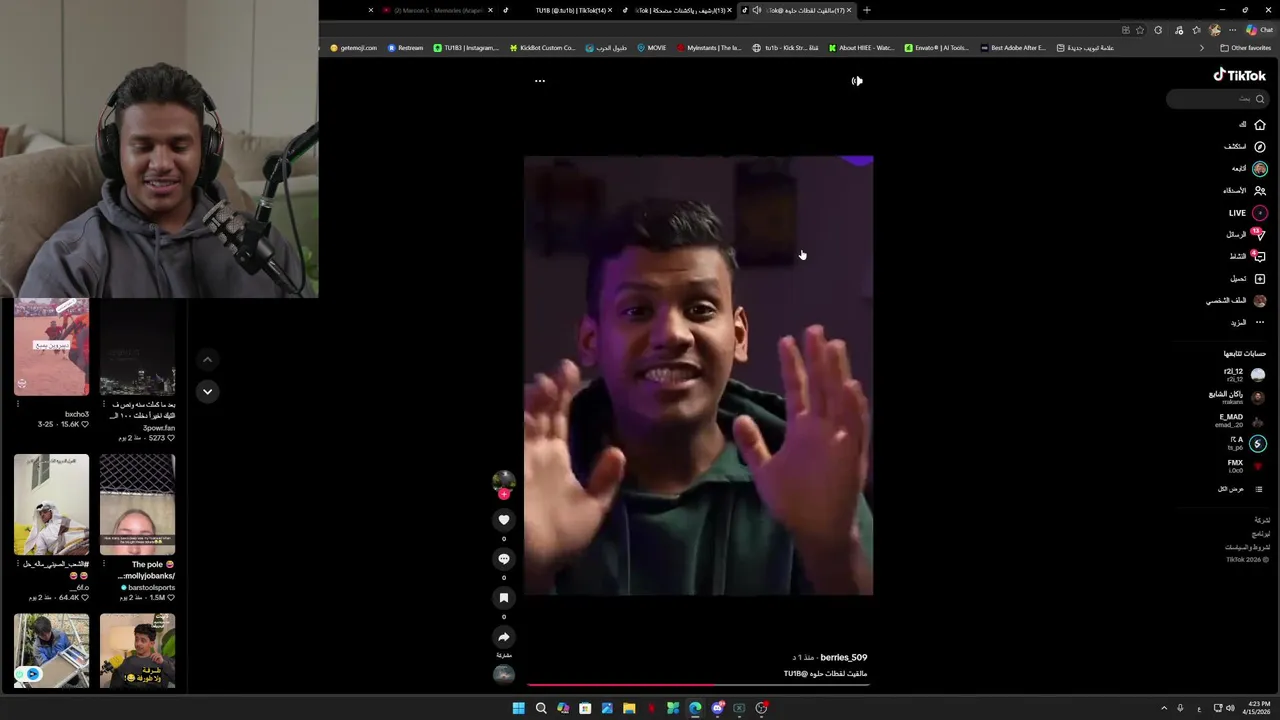Click the @TU1B mention in caption

[795, 674]
